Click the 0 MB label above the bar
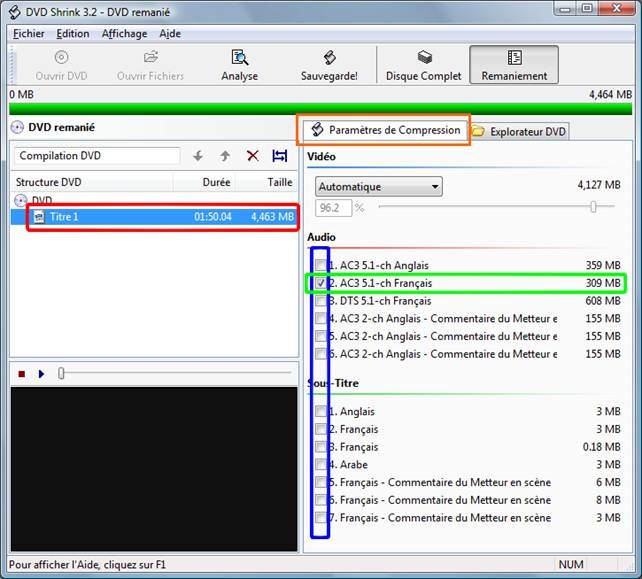642x579 pixels. [21, 95]
